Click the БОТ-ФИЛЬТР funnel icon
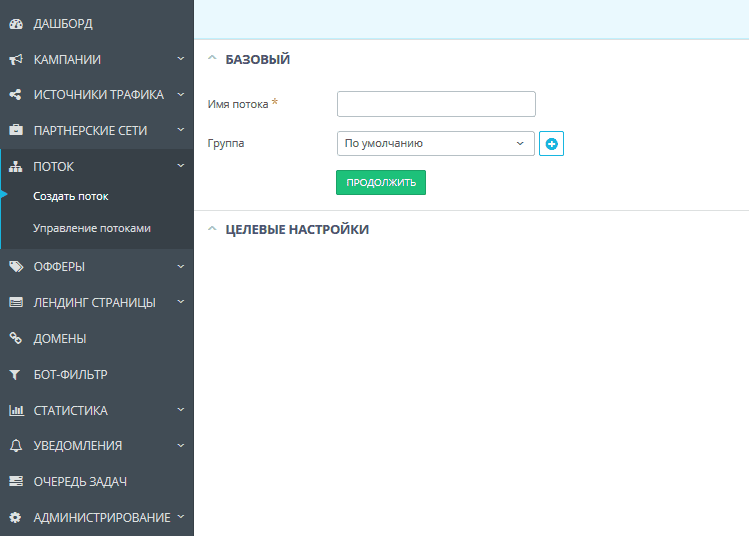 pyautogui.click(x=15, y=375)
